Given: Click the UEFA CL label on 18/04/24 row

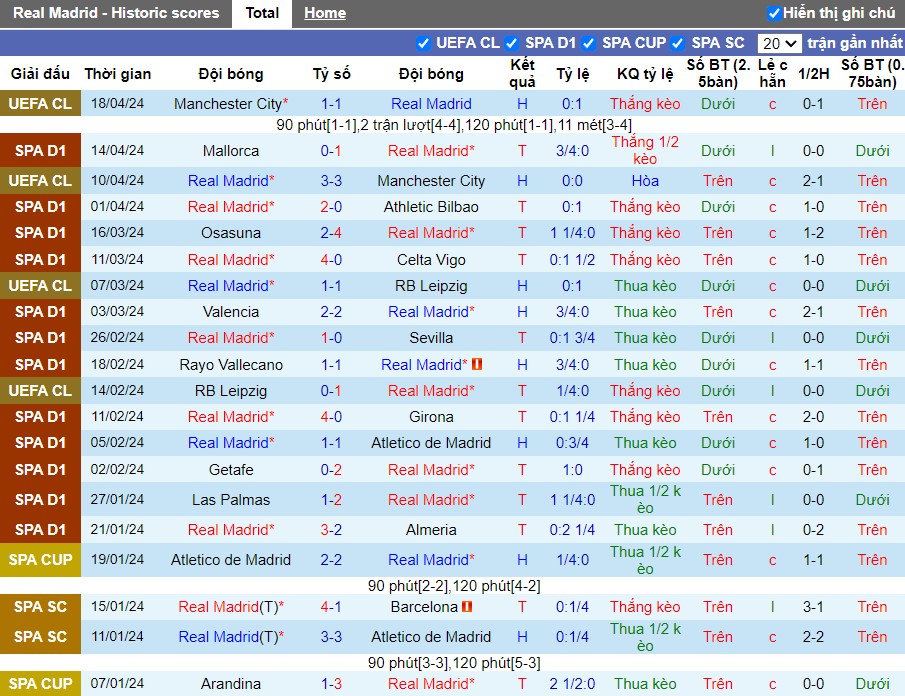Looking at the screenshot, I should click(x=40, y=104).
